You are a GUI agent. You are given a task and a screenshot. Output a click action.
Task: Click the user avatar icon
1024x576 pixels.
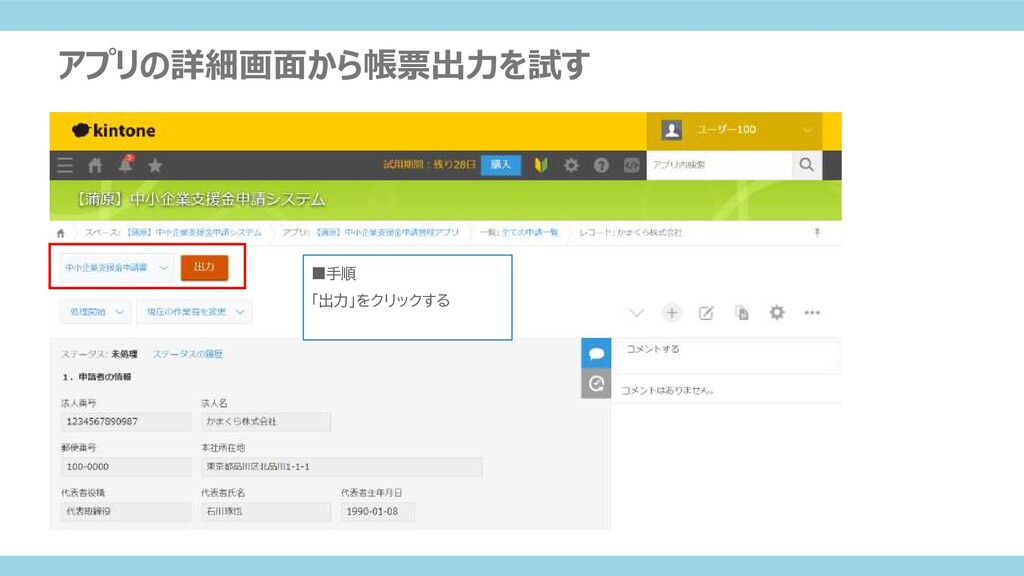[x=671, y=130]
